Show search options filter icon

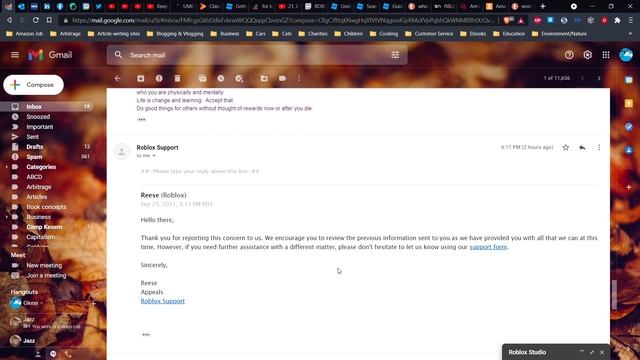click(395, 55)
